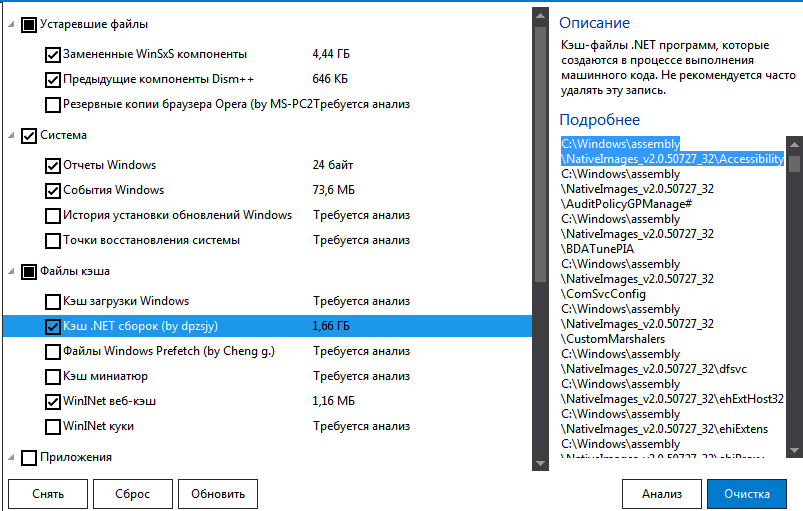The width and height of the screenshot is (803, 511).
Task: Enable Резервные копии браузера Opera checkbox
Action: (53, 104)
